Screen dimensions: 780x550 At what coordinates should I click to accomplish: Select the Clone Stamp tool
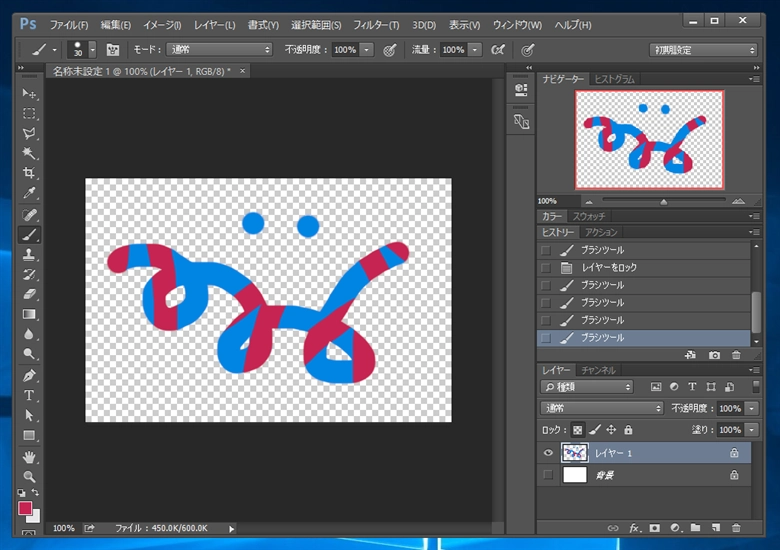[29, 255]
